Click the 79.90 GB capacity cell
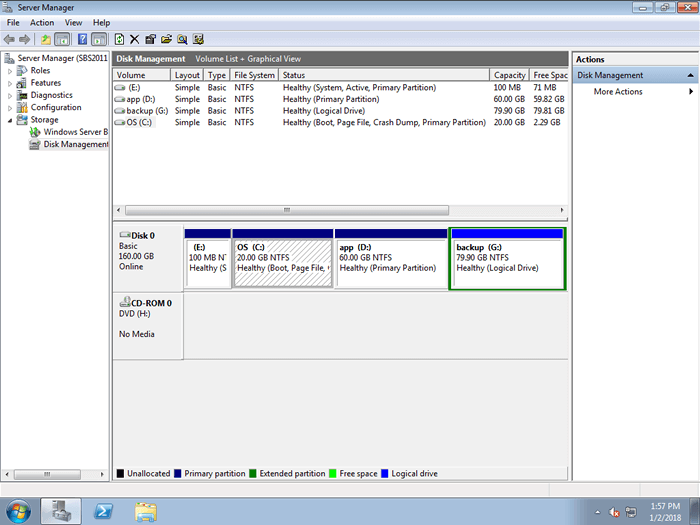700x525 pixels. [509, 111]
